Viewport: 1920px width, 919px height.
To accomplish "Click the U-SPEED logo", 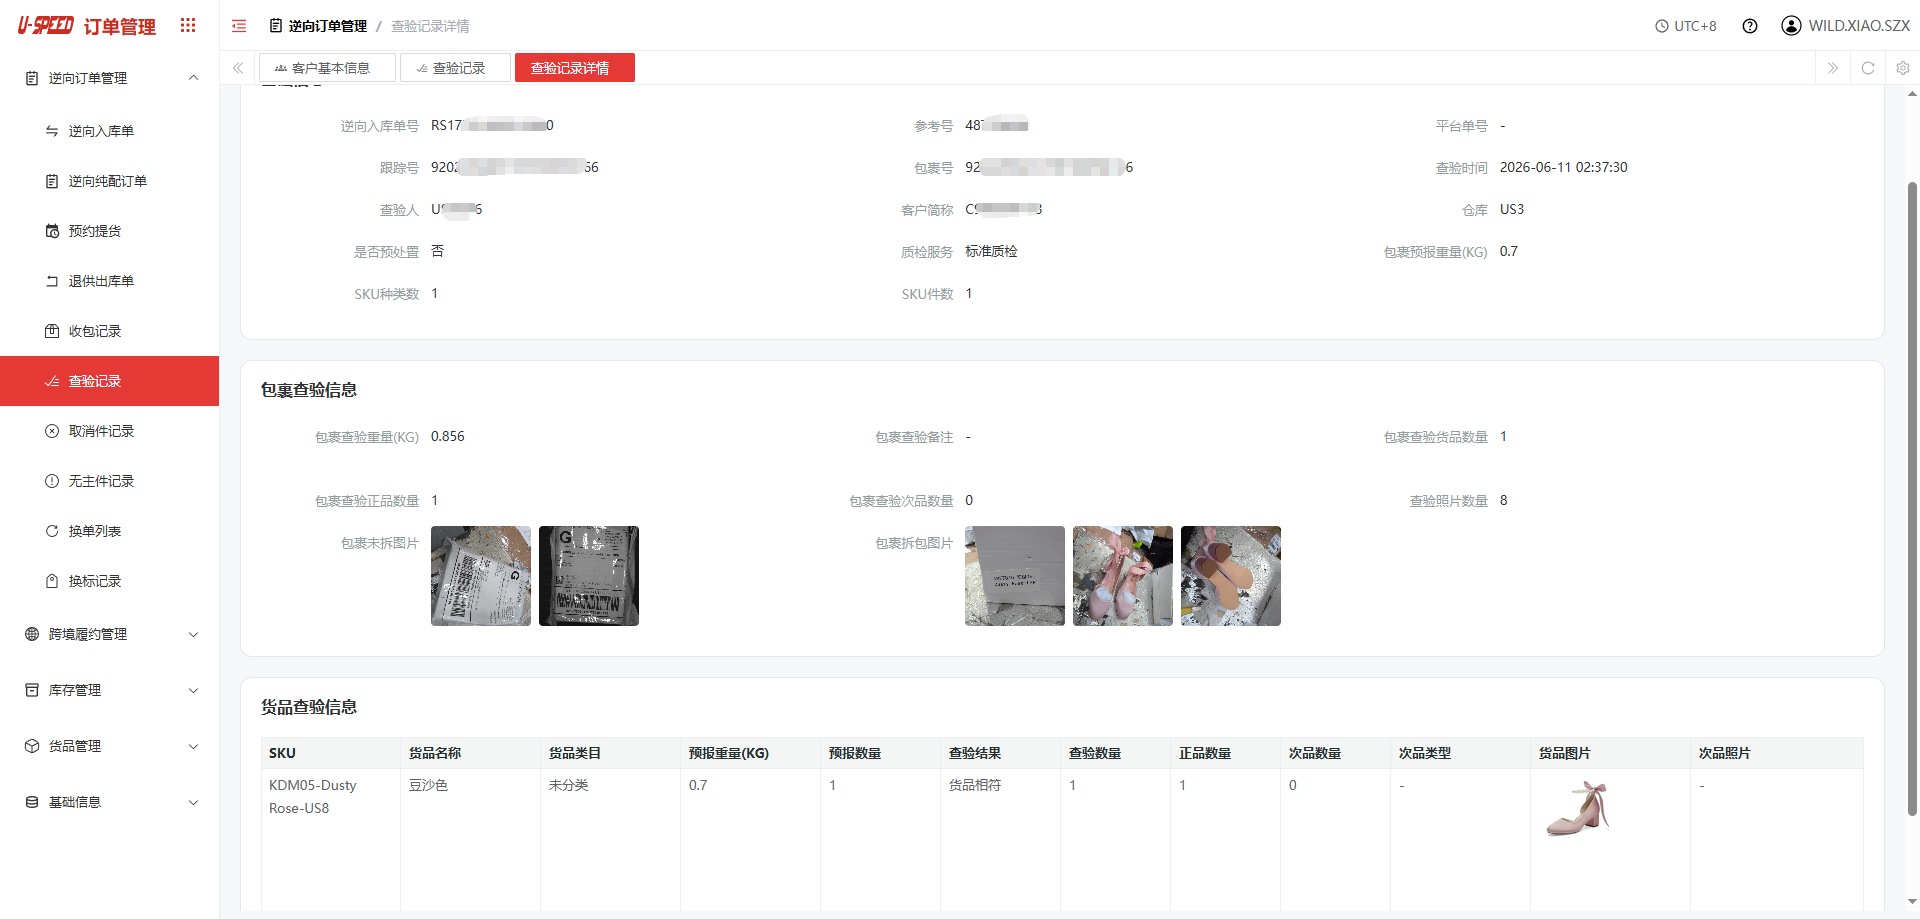I will (45, 26).
